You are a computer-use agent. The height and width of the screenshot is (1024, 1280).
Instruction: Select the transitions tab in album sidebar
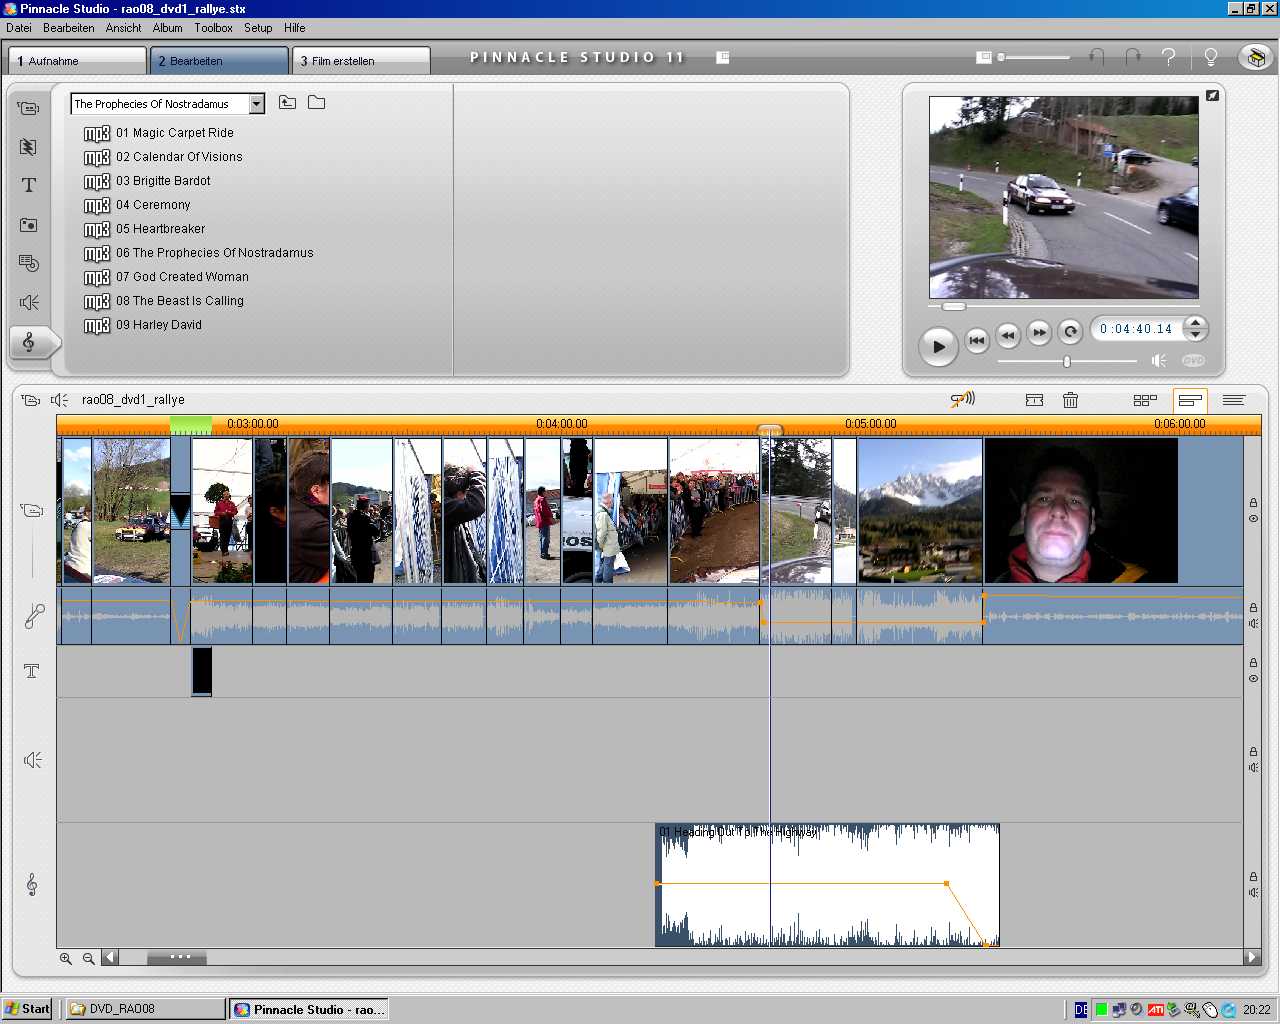(x=29, y=147)
